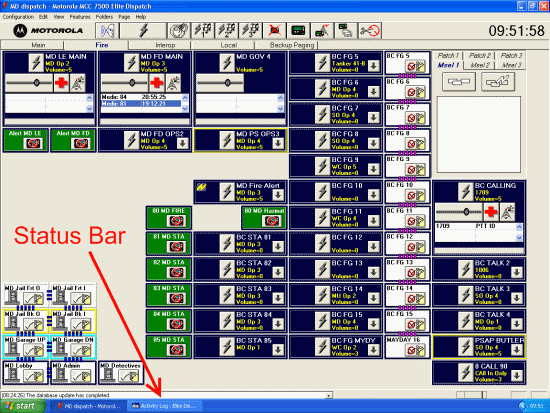This screenshot has height=413, width=550.
Task: Click the 80 MD Hazmat alert button
Action: coord(264,218)
